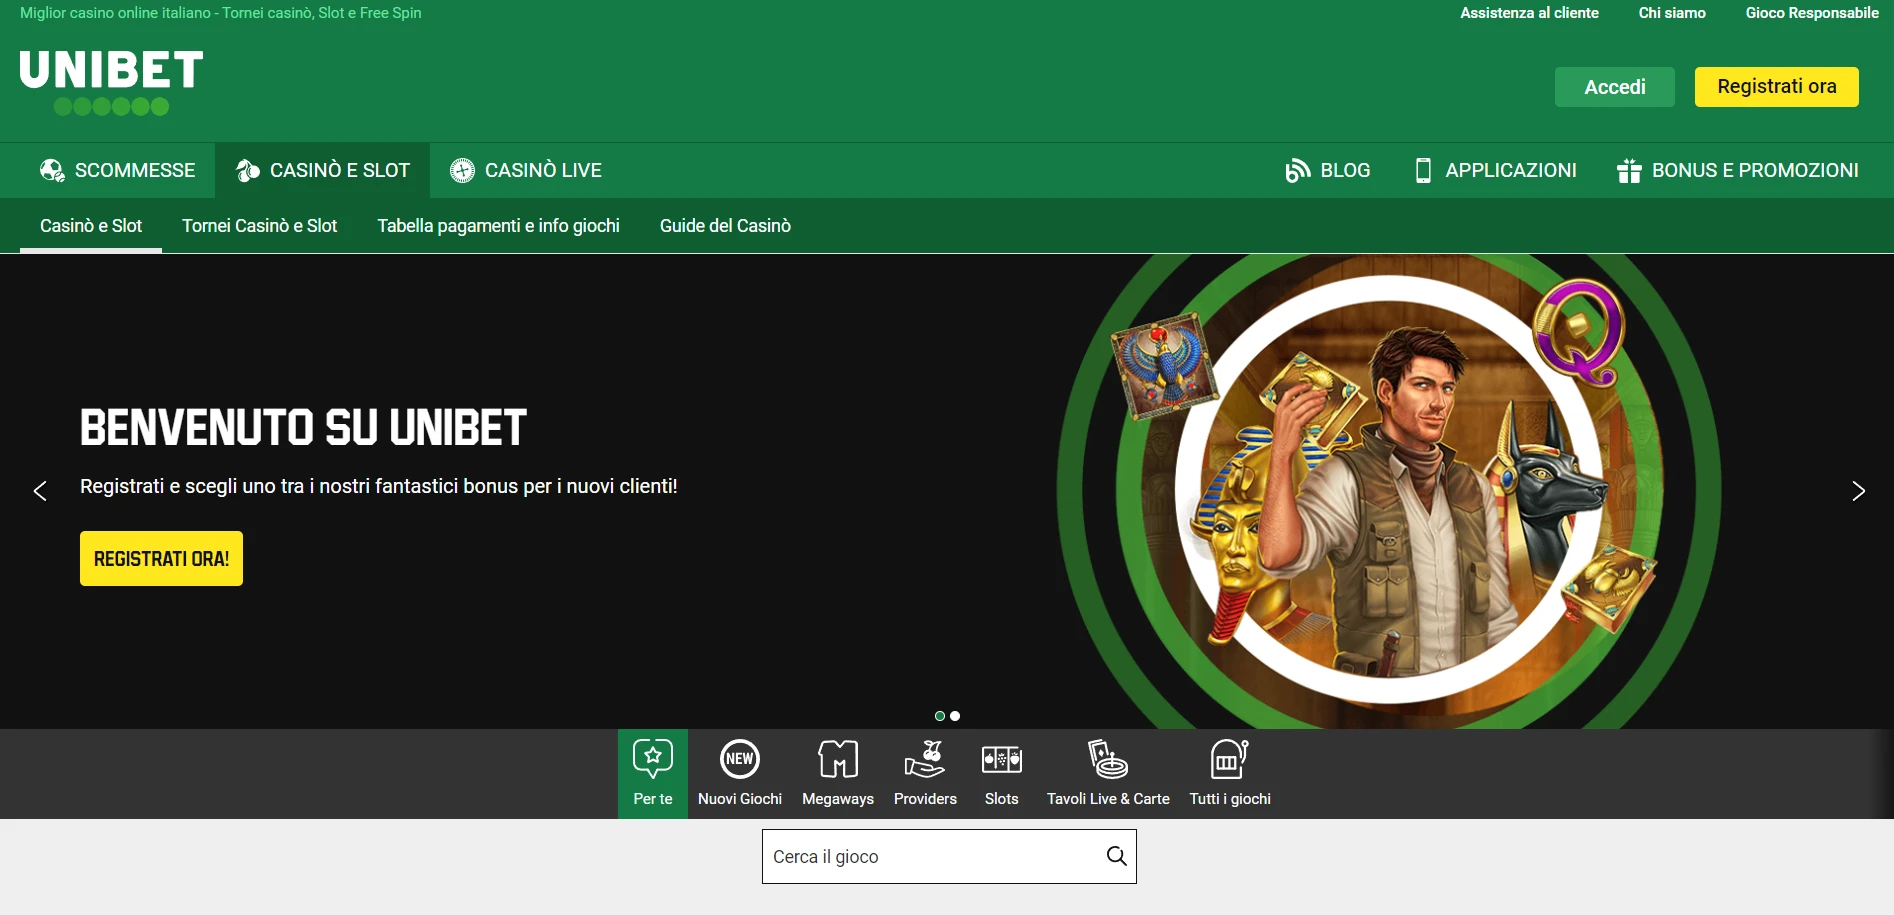Click the Bonus e Promozioni gift icon
1894x915 pixels.
(1629, 171)
